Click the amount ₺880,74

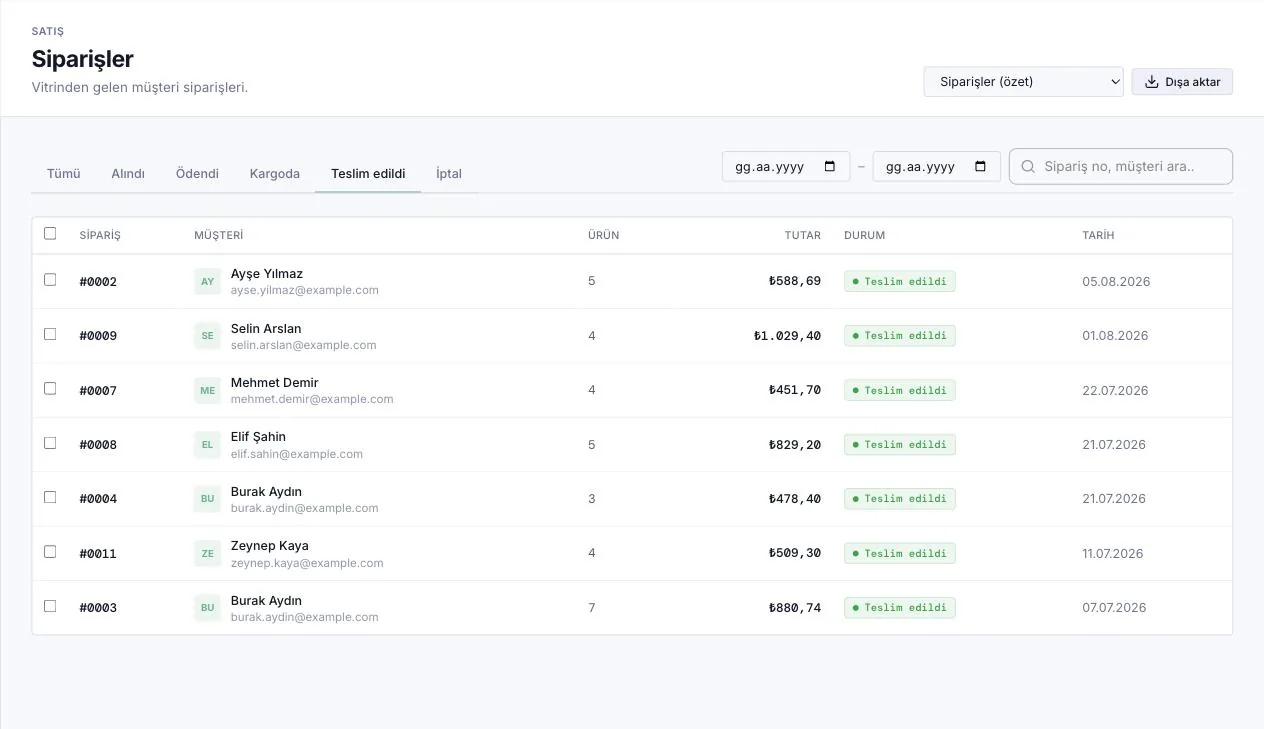coord(795,608)
